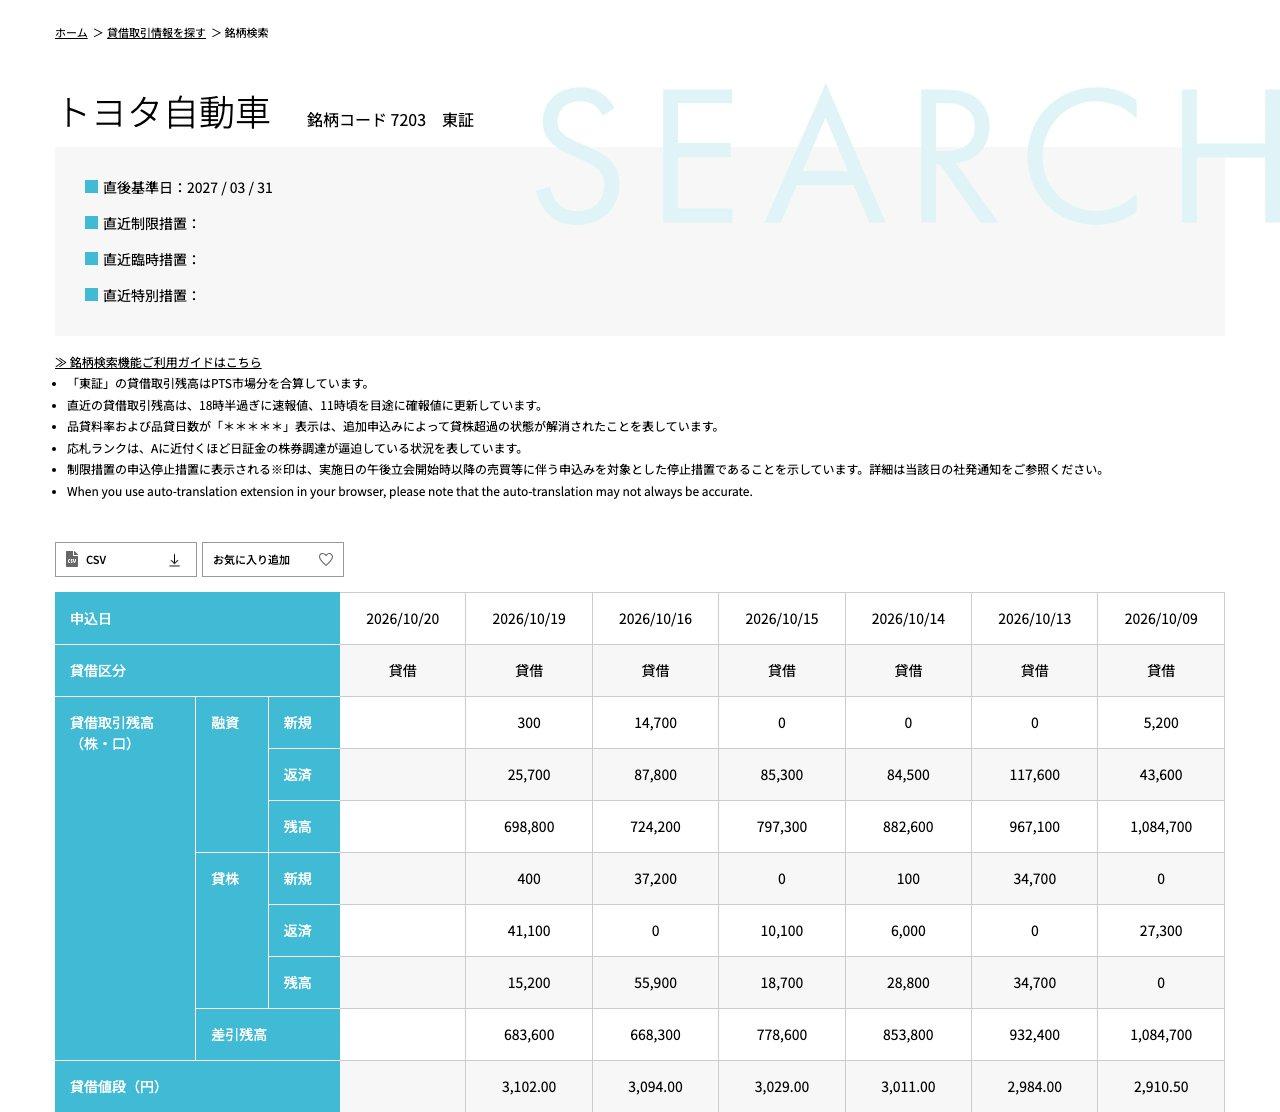Open the 銘柄検索機能ご利用ガイドはこちら link
The image size is (1280, 1112).
tap(158, 362)
